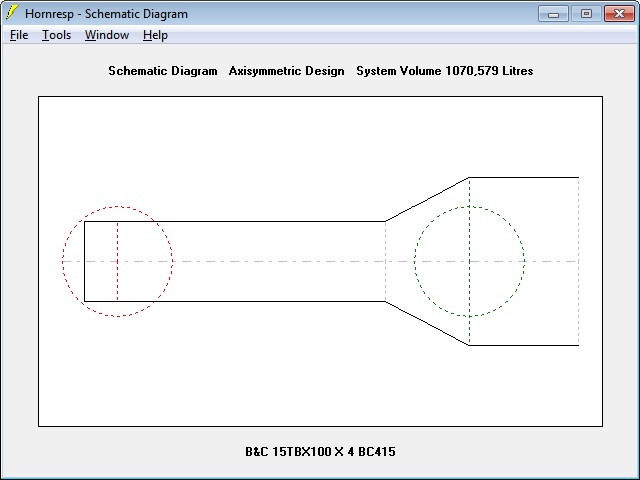The image size is (640, 480).
Task: Click the 'System Volume 1070,579 Litres' text
Action: [444, 71]
